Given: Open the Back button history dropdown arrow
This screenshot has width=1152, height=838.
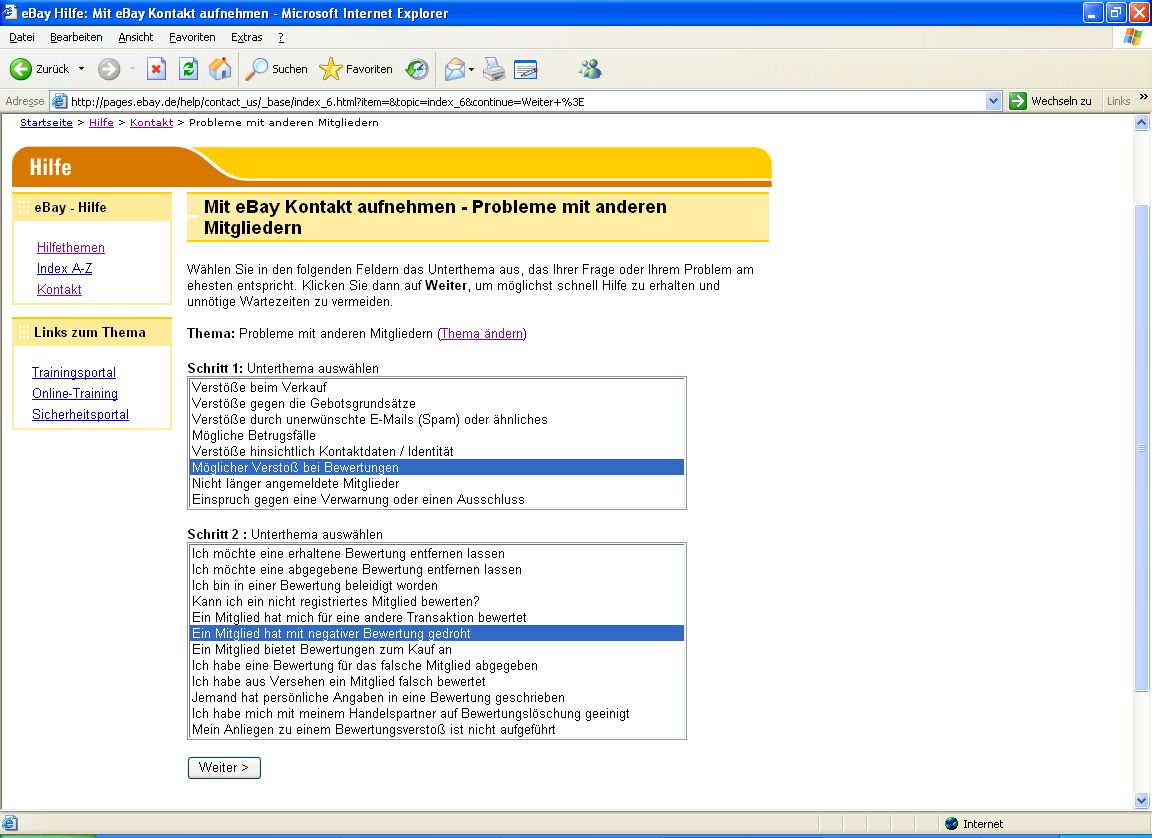Looking at the screenshot, I should [82, 69].
